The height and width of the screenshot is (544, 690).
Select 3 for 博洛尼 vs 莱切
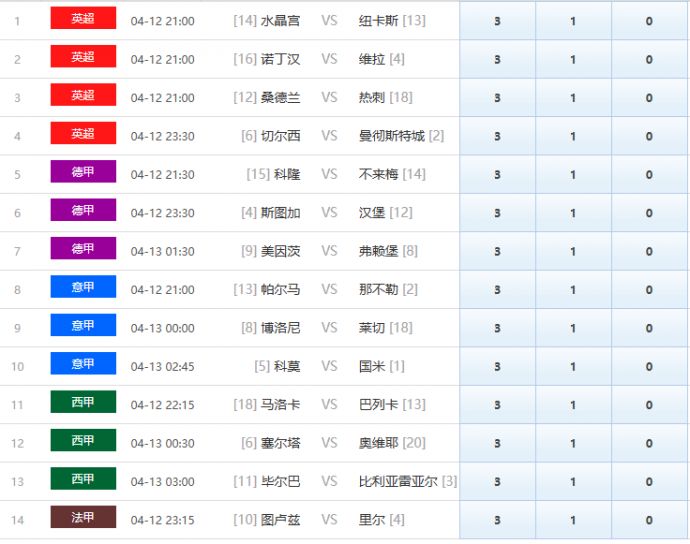click(x=497, y=328)
